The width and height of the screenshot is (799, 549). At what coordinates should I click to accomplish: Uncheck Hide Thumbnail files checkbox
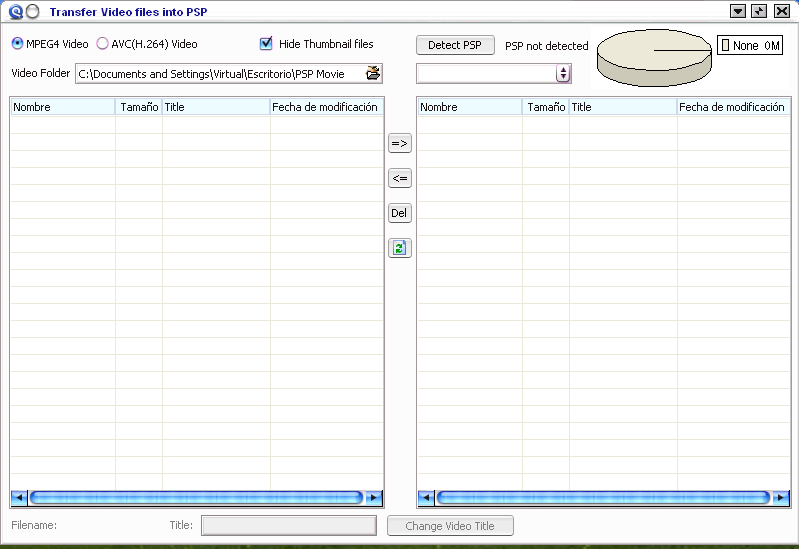coord(266,44)
